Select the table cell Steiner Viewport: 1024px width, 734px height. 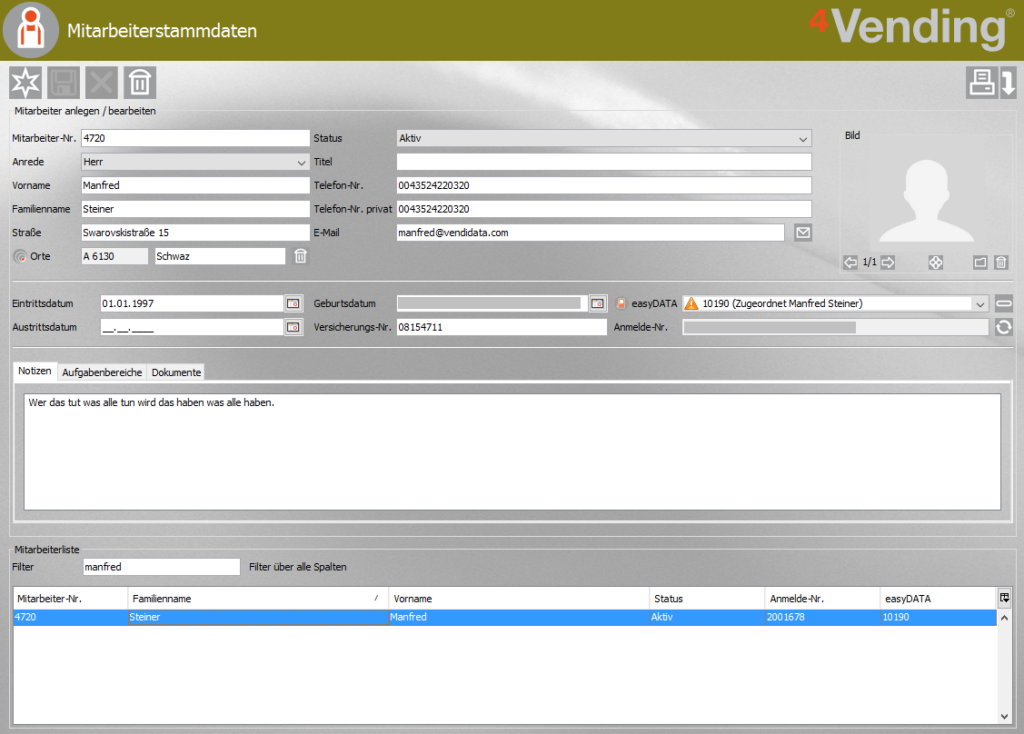coord(258,617)
